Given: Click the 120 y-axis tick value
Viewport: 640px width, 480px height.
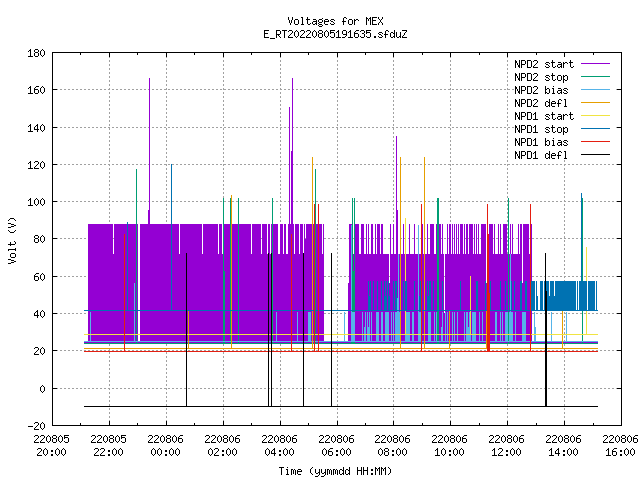Looking at the screenshot, I should pyautogui.click(x=36, y=165).
